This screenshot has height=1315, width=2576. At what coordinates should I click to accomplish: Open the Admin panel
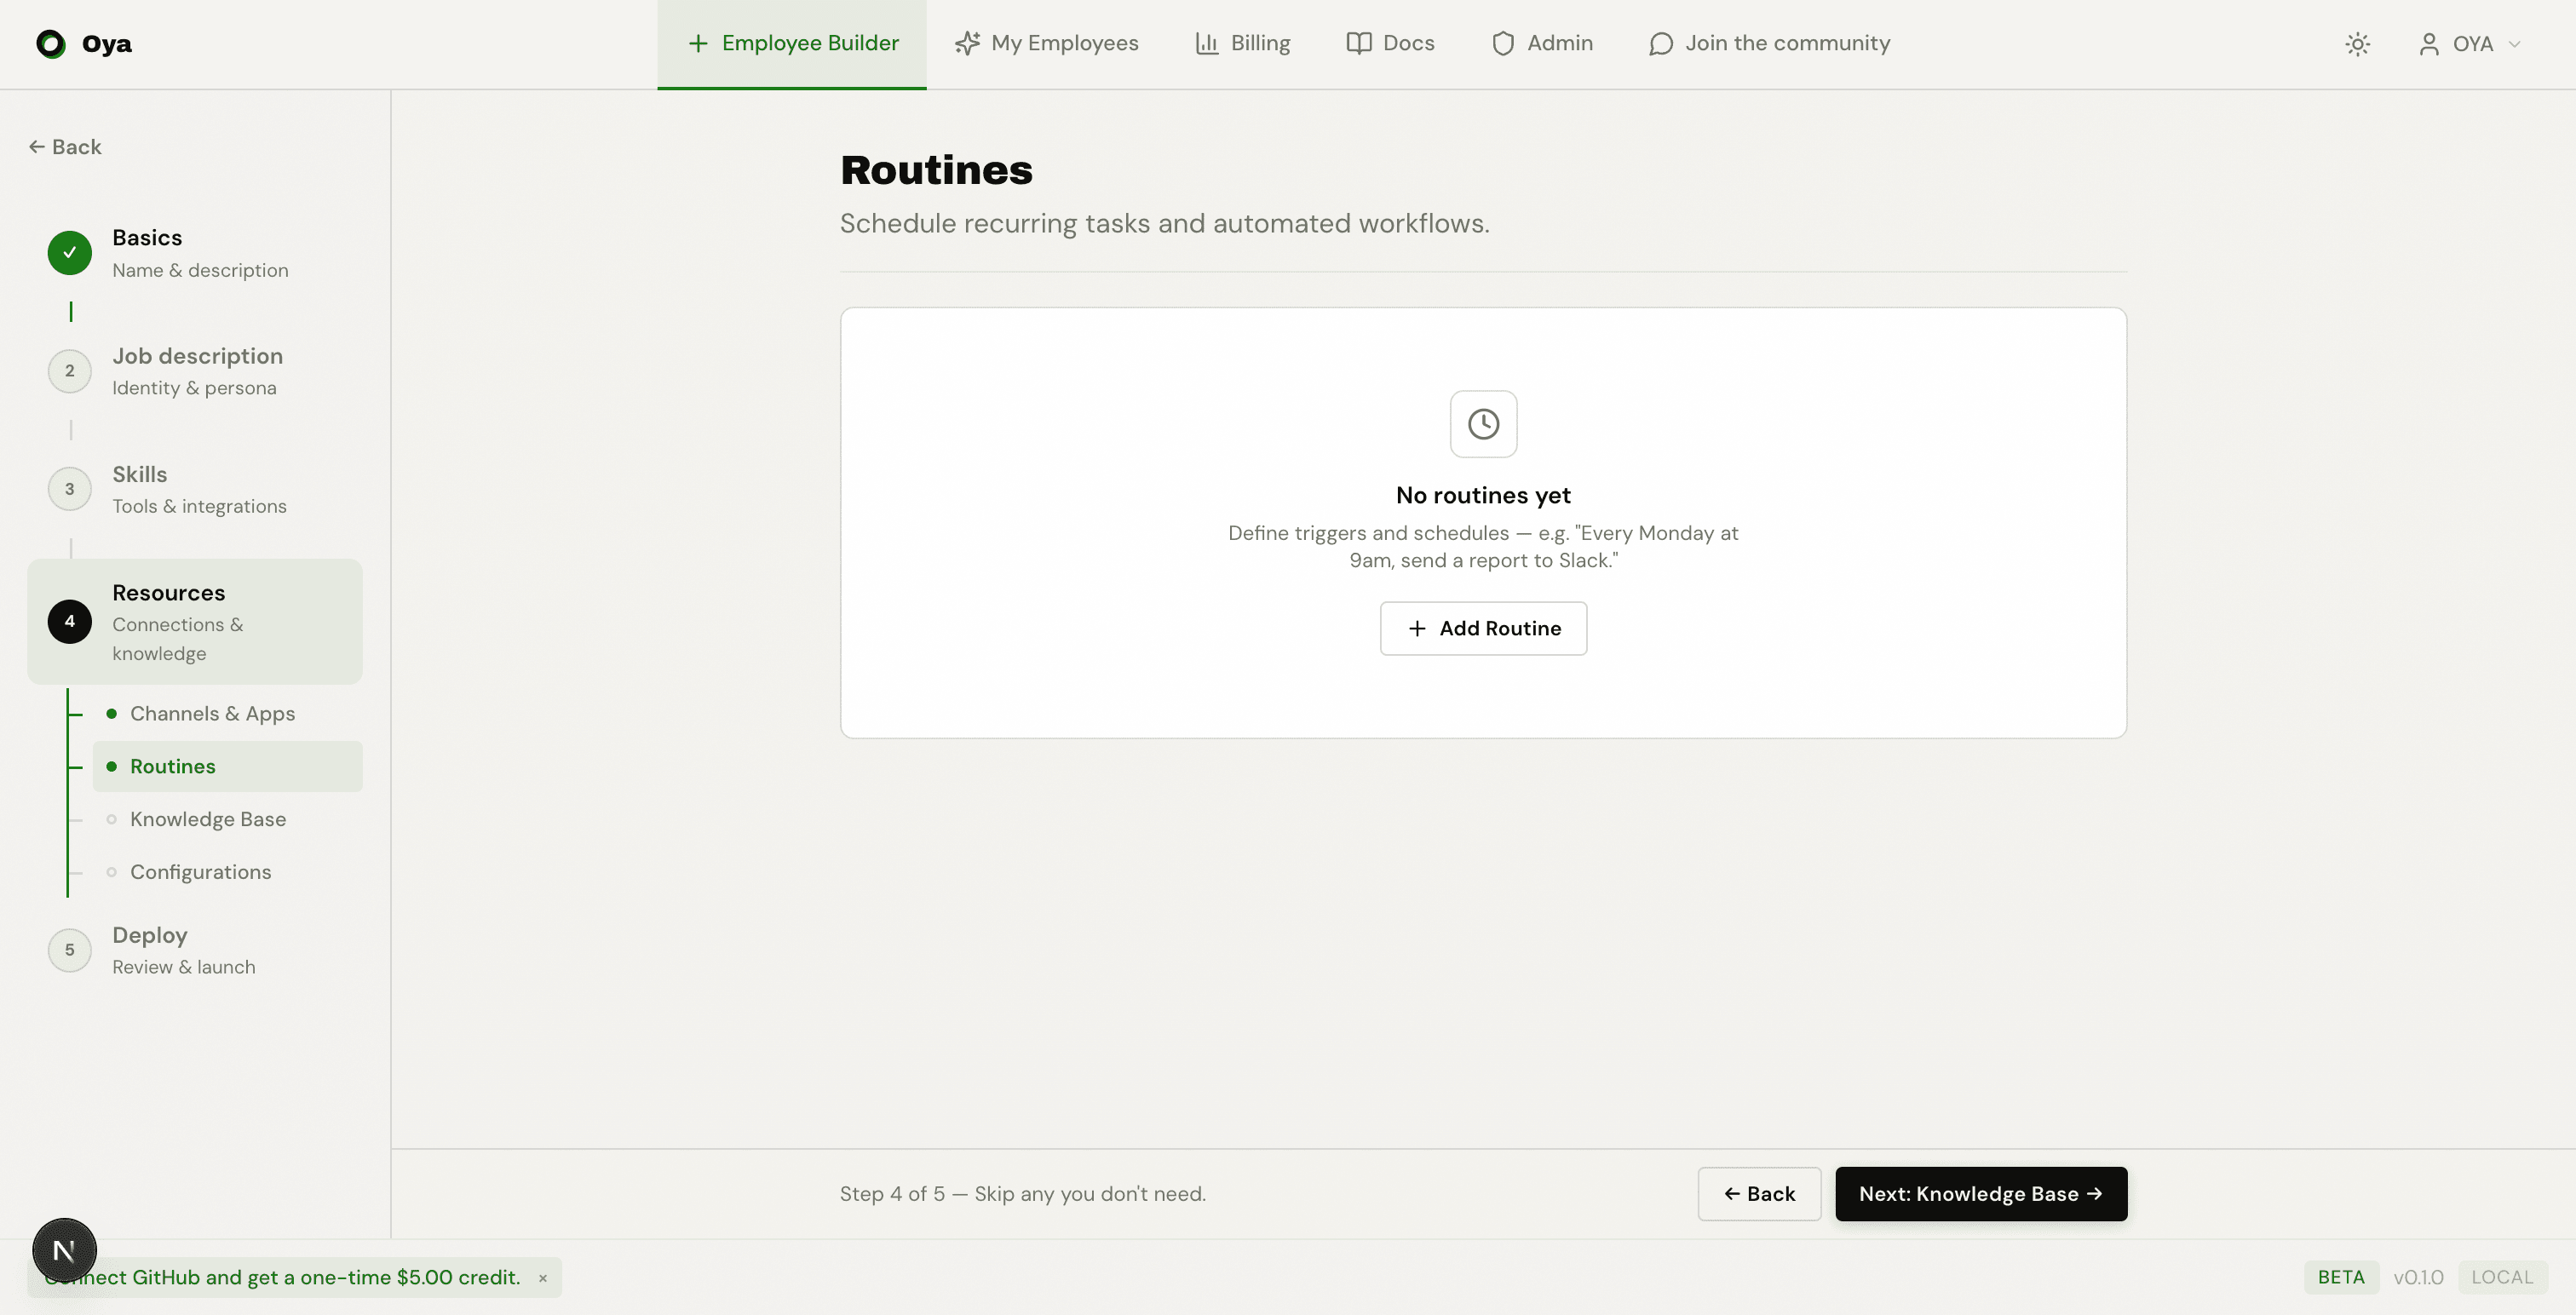click(x=1541, y=43)
